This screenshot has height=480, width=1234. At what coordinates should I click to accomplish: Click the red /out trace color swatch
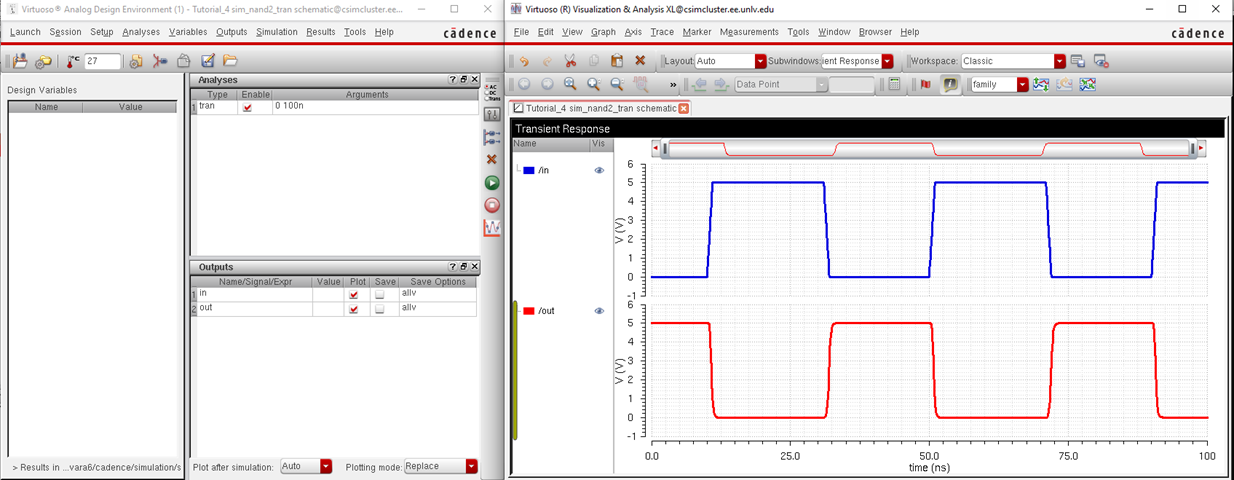click(529, 311)
